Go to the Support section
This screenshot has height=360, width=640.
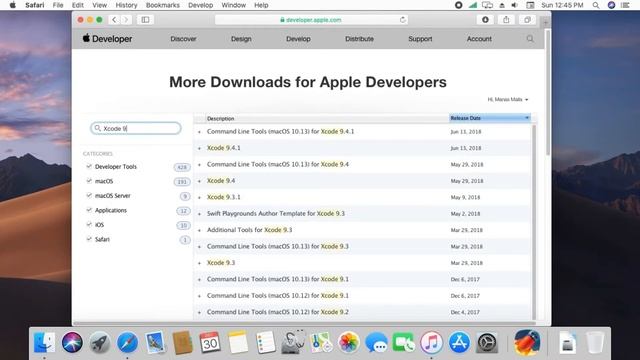coord(420,39)
